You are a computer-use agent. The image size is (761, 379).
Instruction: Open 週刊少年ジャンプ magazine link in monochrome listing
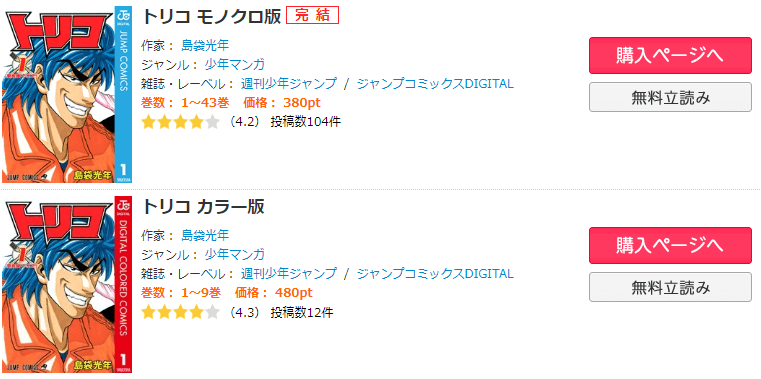click(289, 83)
